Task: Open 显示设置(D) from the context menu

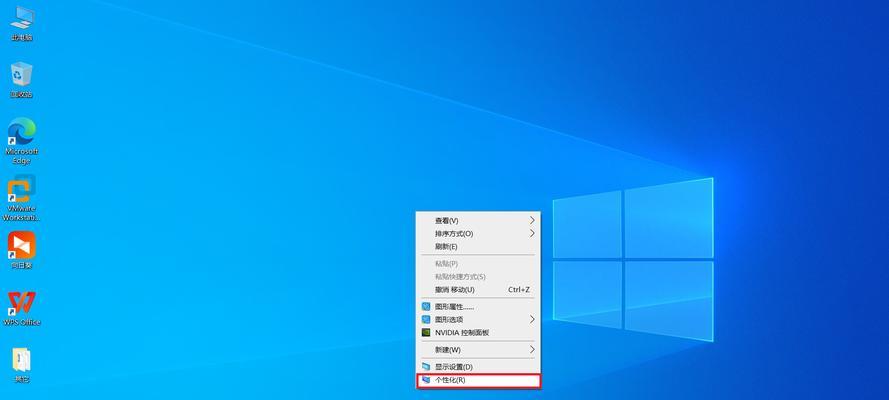Action: tap(478, 367)
